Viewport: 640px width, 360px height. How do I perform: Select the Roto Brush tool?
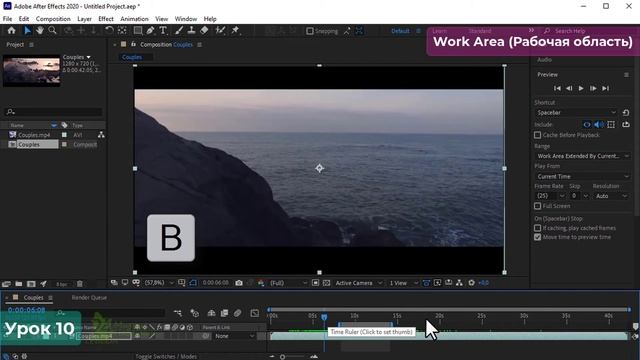pyautogui.click(x=220, y=31)
